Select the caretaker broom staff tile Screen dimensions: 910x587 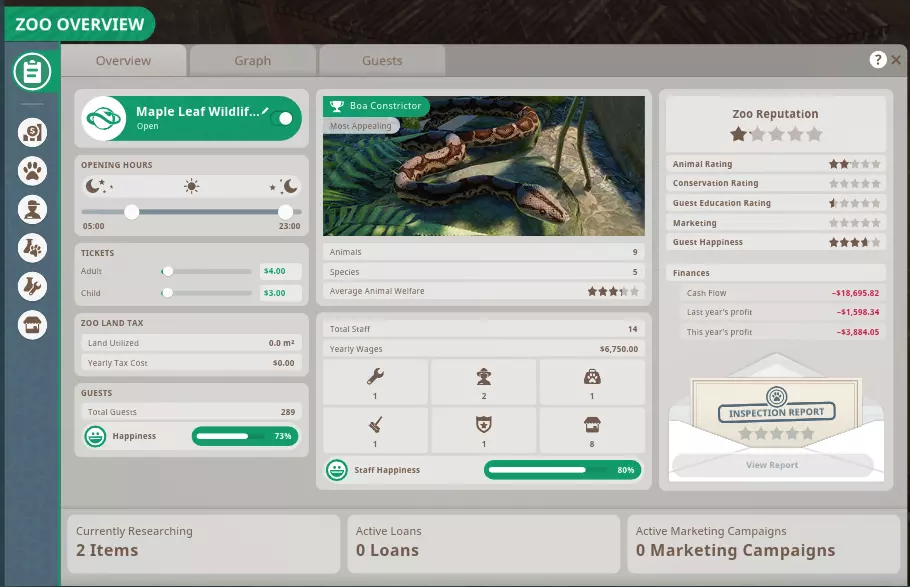375,430
